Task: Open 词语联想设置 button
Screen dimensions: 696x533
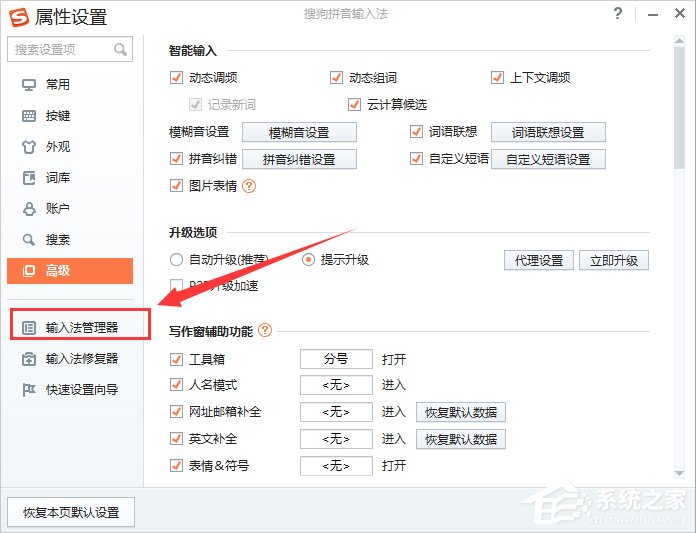Action: tap(548, 132)
